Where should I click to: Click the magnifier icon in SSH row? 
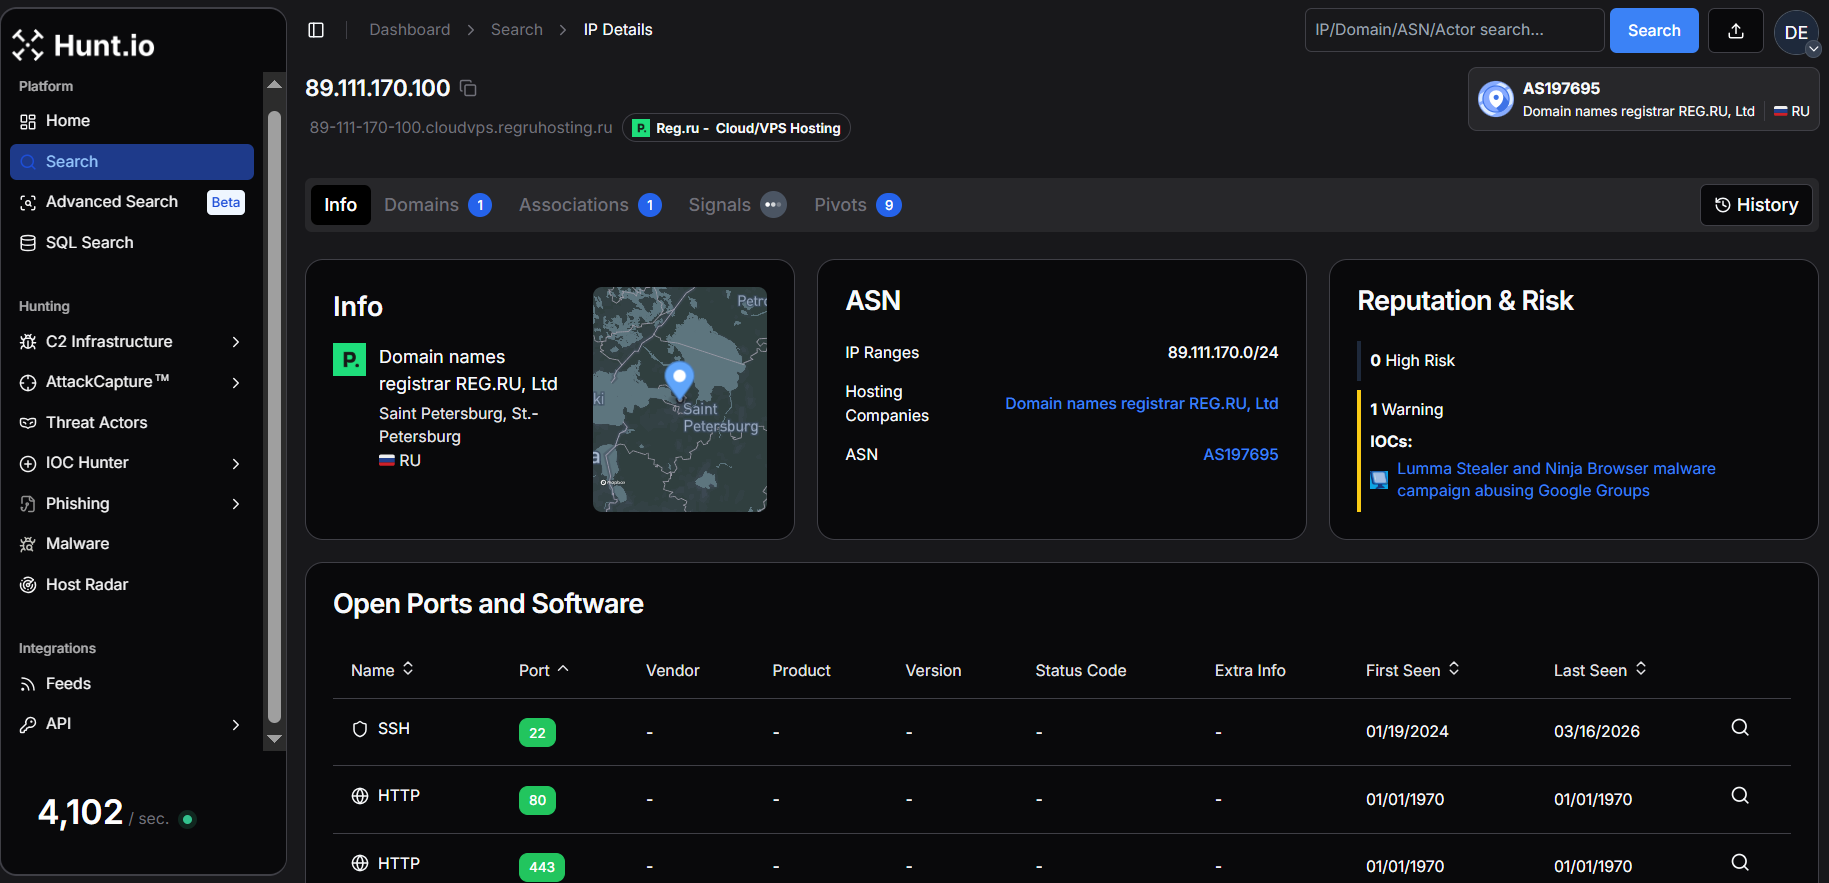1739,728
